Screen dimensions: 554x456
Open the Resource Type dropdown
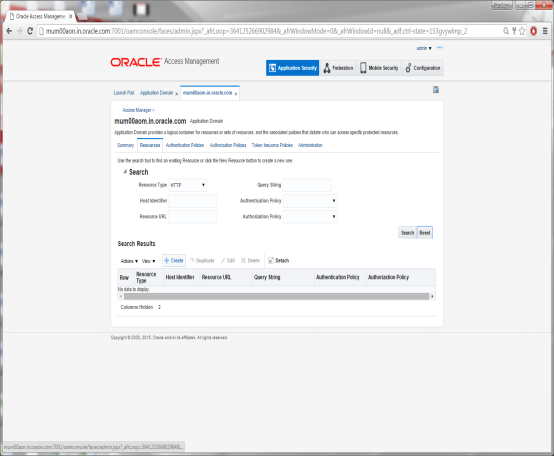[x=188, y=185]
